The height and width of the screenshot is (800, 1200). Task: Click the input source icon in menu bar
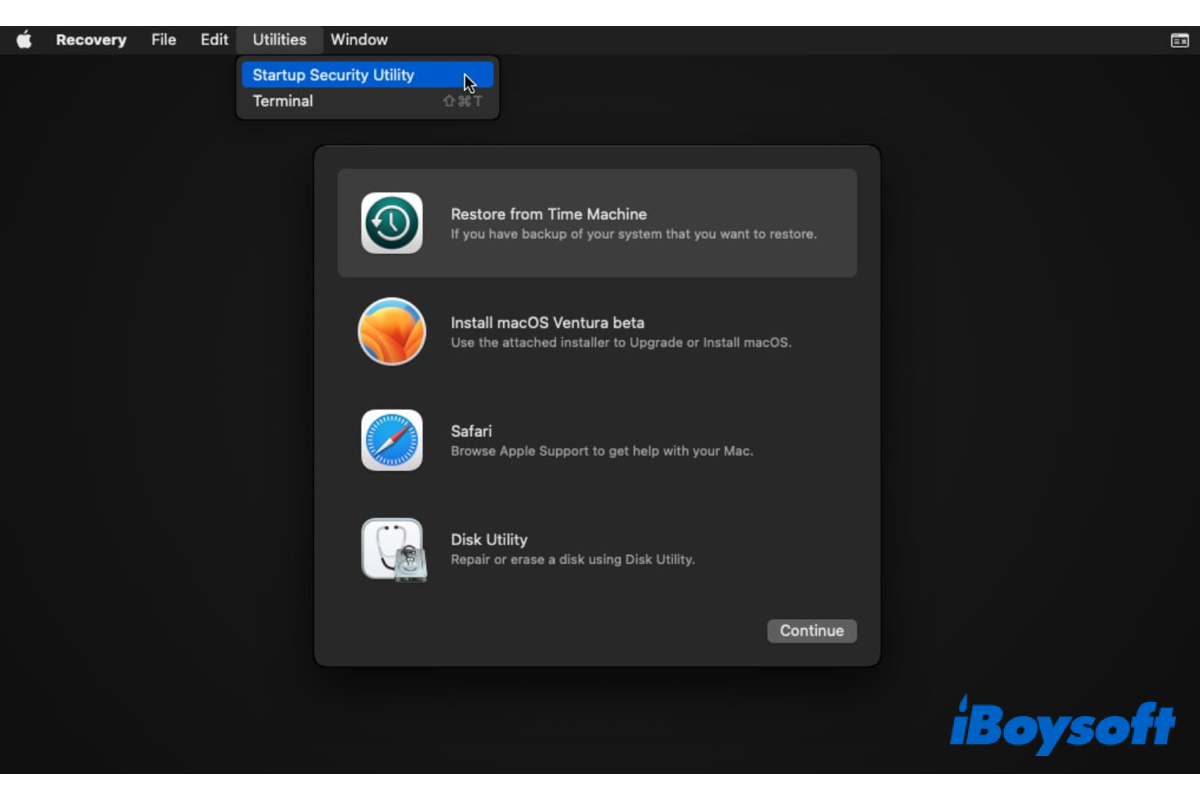click(x=1180, y=40)
